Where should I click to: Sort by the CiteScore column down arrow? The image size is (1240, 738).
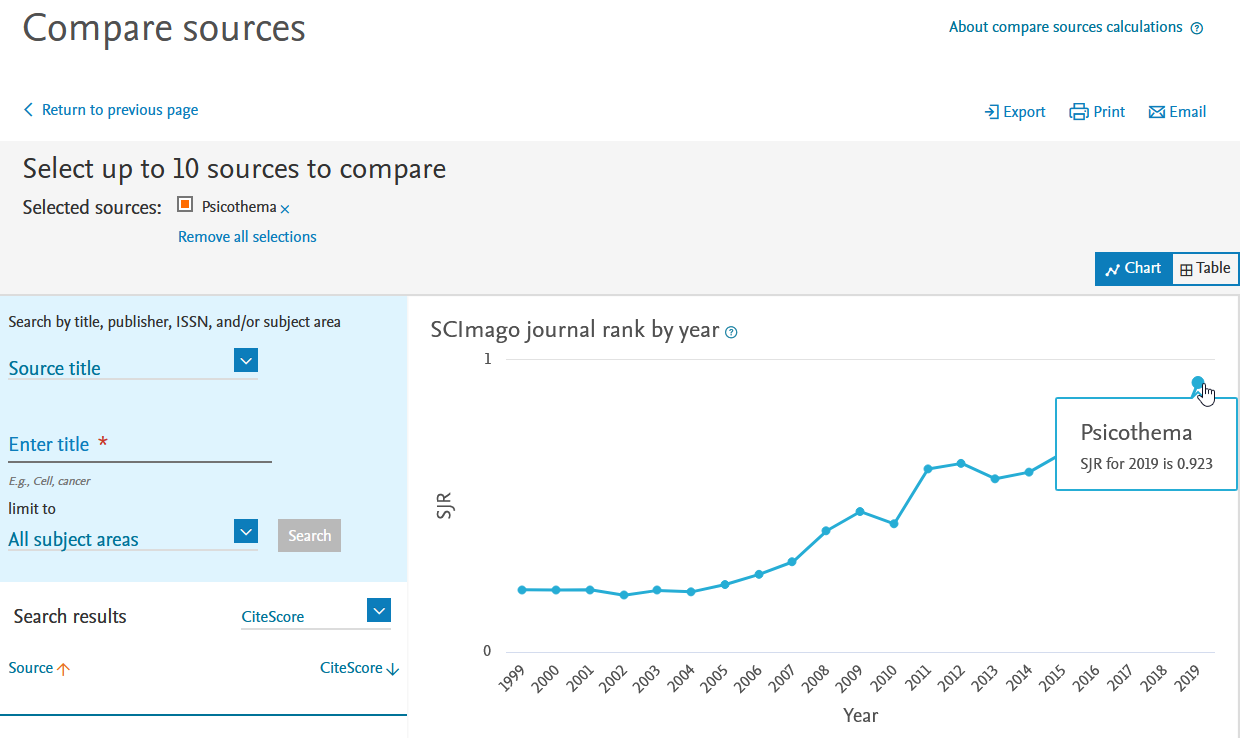coord(392,669)
